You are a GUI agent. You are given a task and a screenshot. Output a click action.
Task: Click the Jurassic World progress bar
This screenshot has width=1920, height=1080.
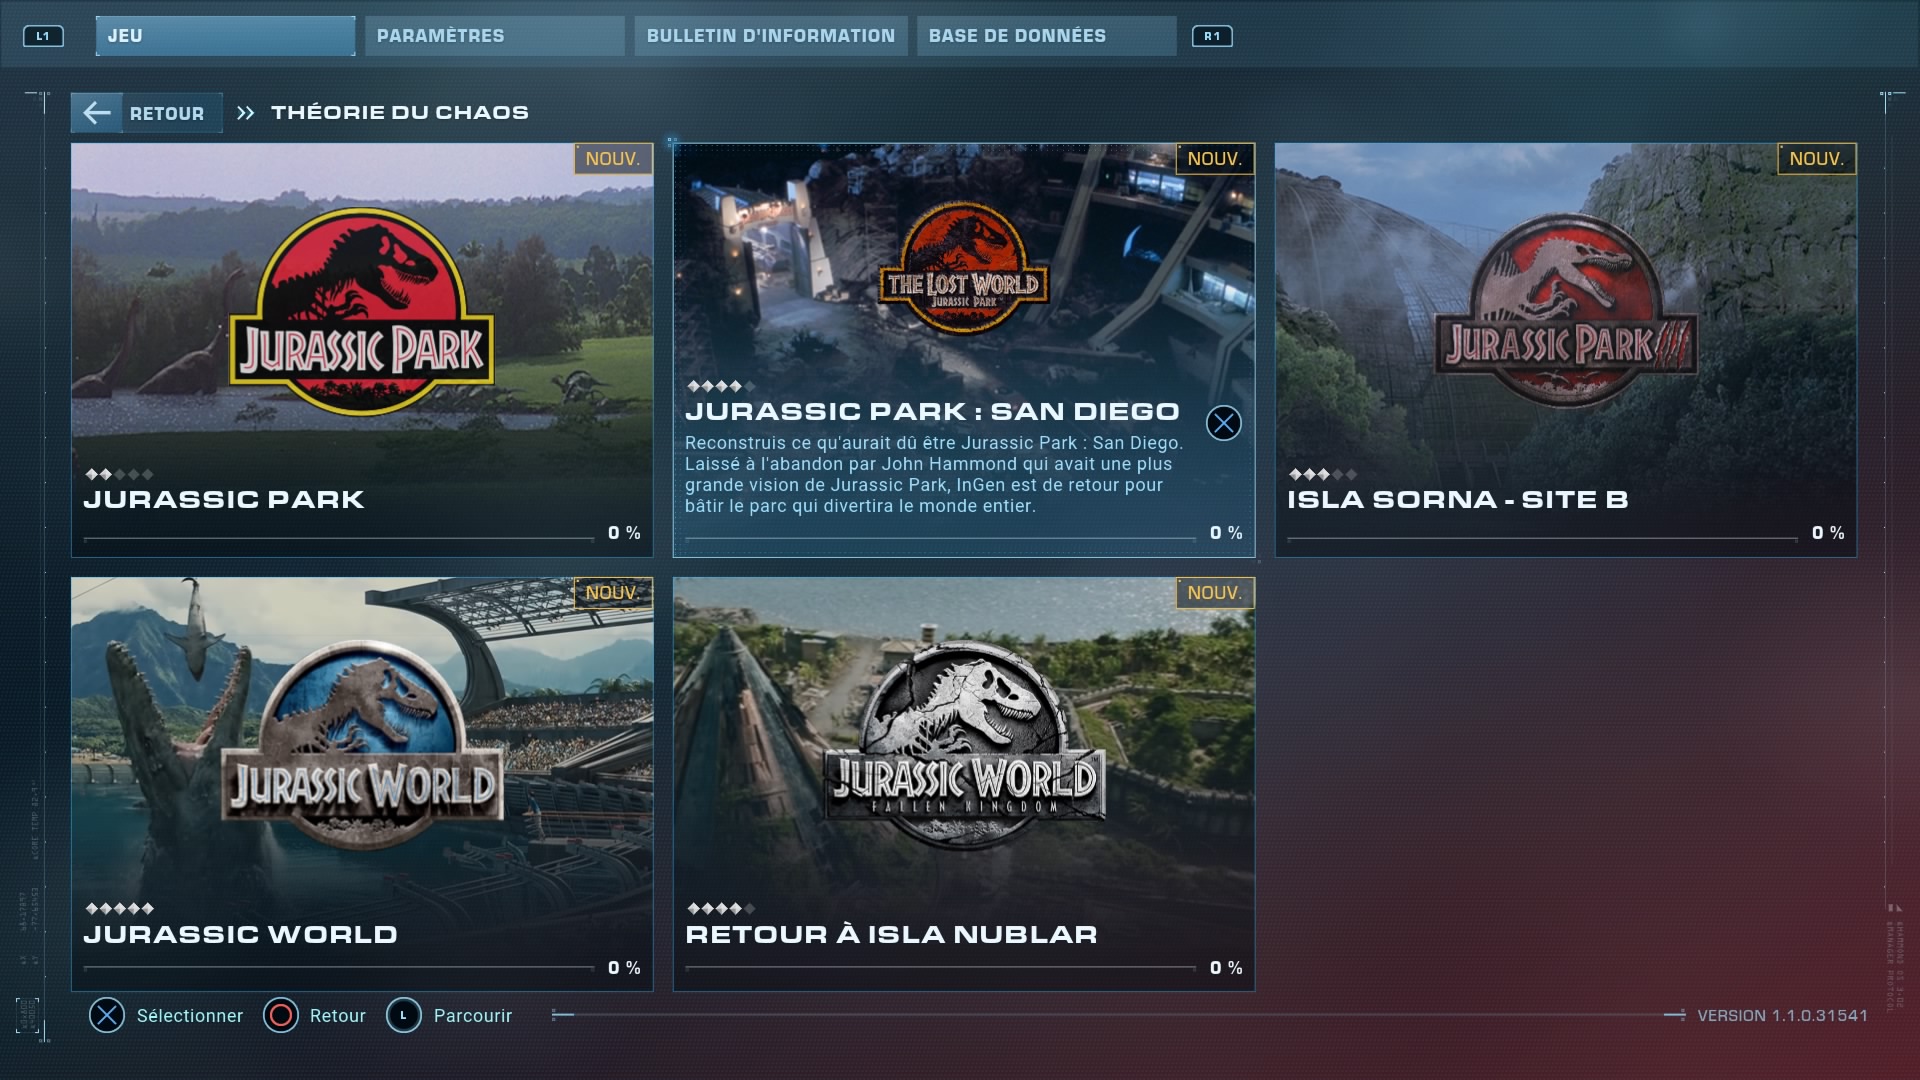pyautogui.click(x=339, y=968)
